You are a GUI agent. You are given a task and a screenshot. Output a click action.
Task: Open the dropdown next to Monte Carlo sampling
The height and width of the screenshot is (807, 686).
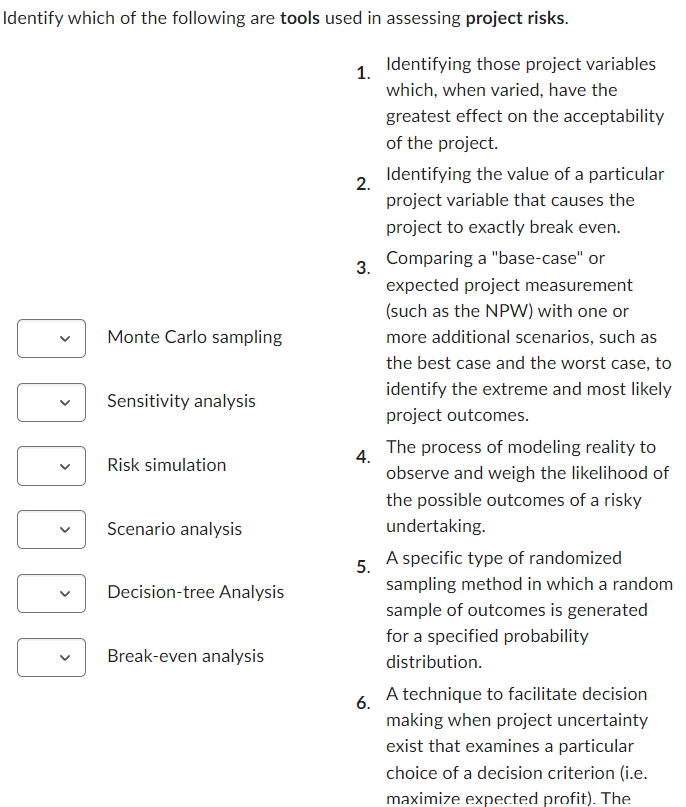pyautogui.click(x=51, y=338)
